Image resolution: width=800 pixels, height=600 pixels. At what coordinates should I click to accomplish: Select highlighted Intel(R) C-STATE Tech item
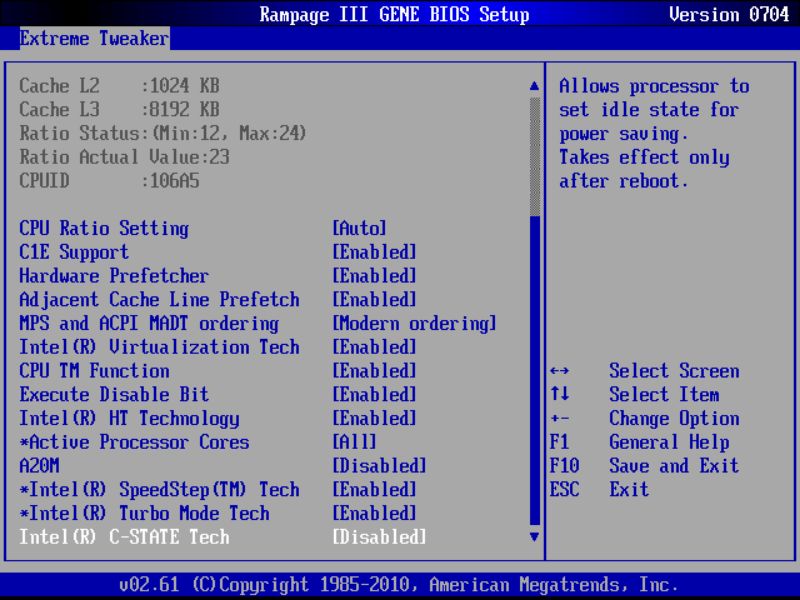[124, 537]
